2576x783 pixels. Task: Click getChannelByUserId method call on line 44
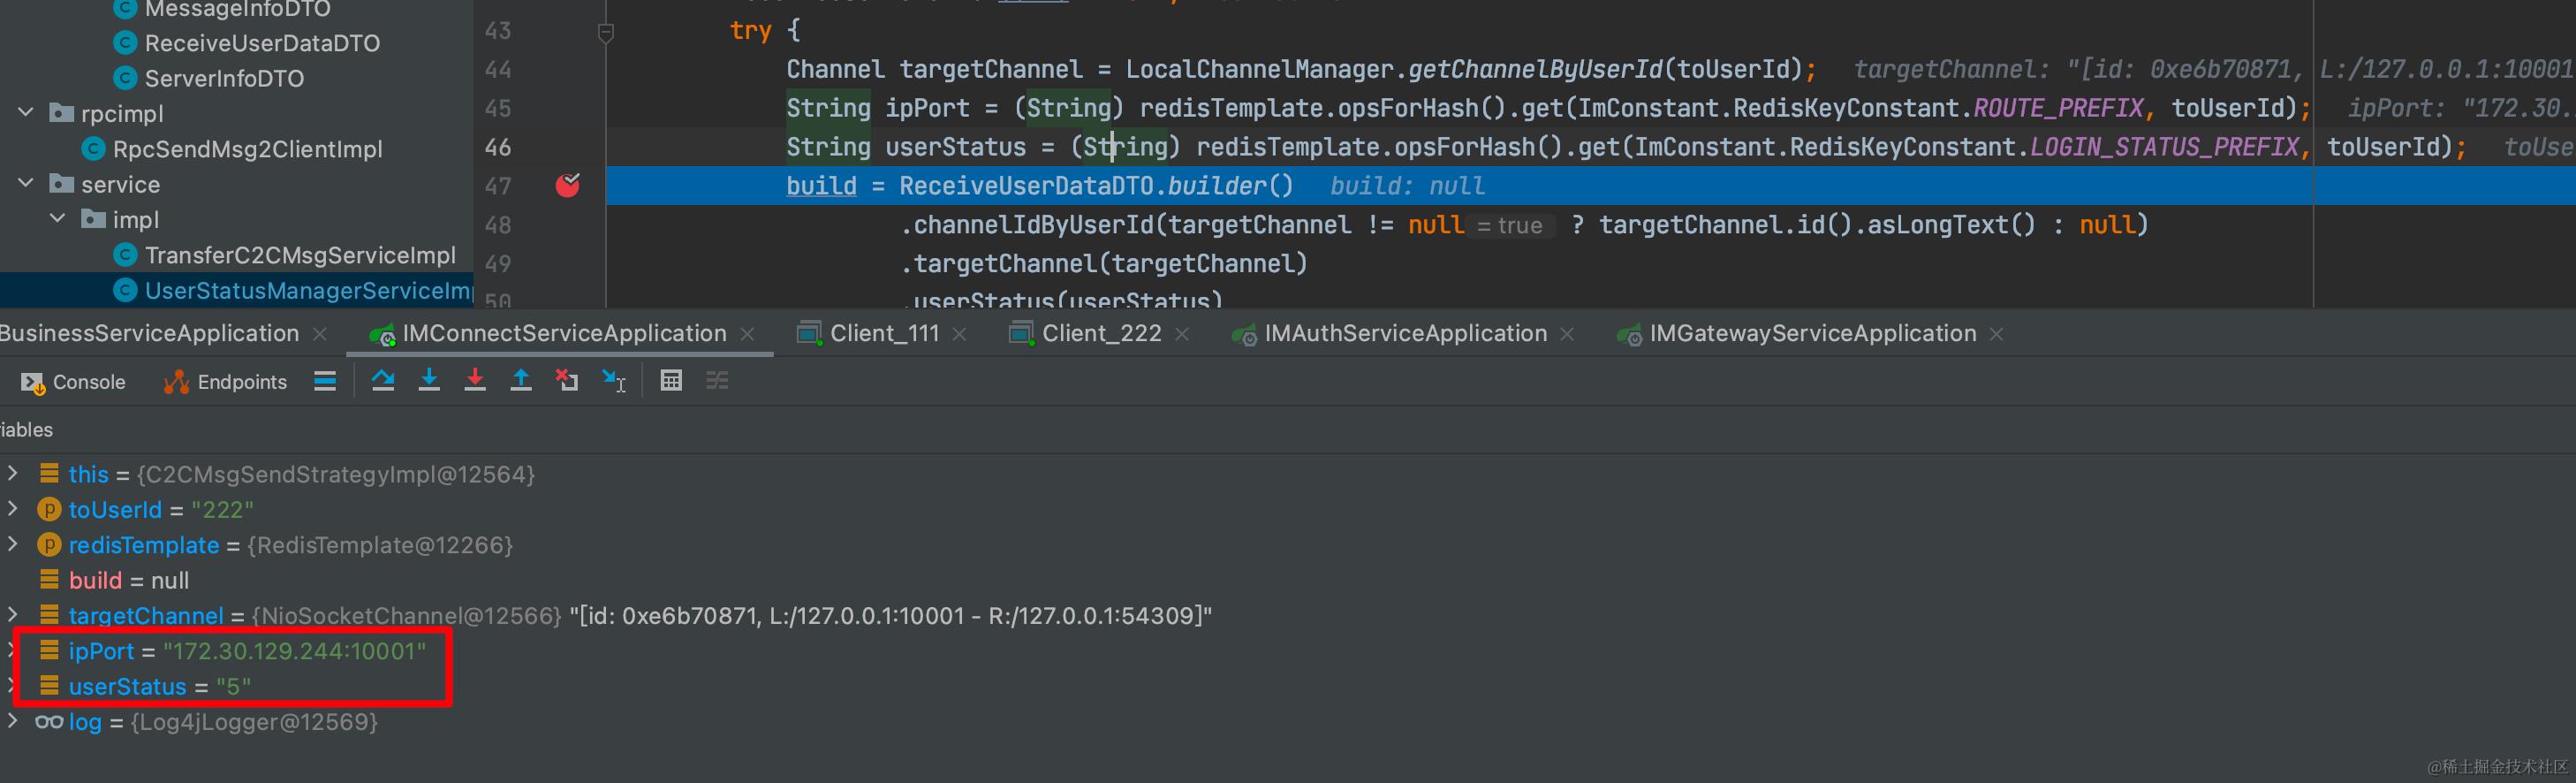click(1535, 69)
